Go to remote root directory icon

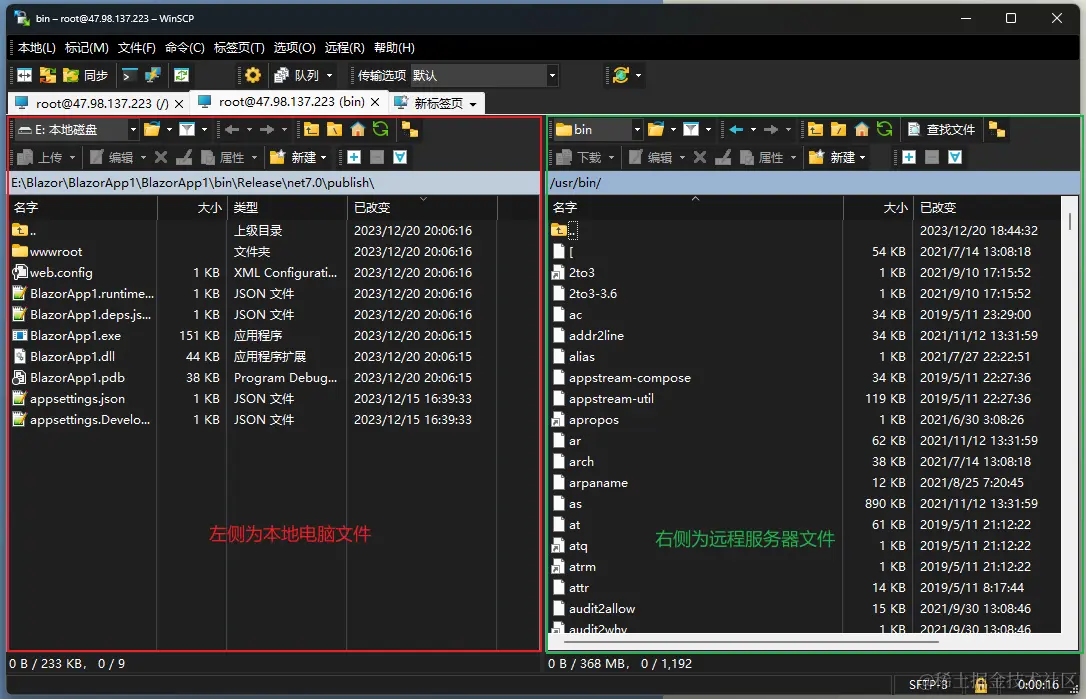(x=838, y=130)
